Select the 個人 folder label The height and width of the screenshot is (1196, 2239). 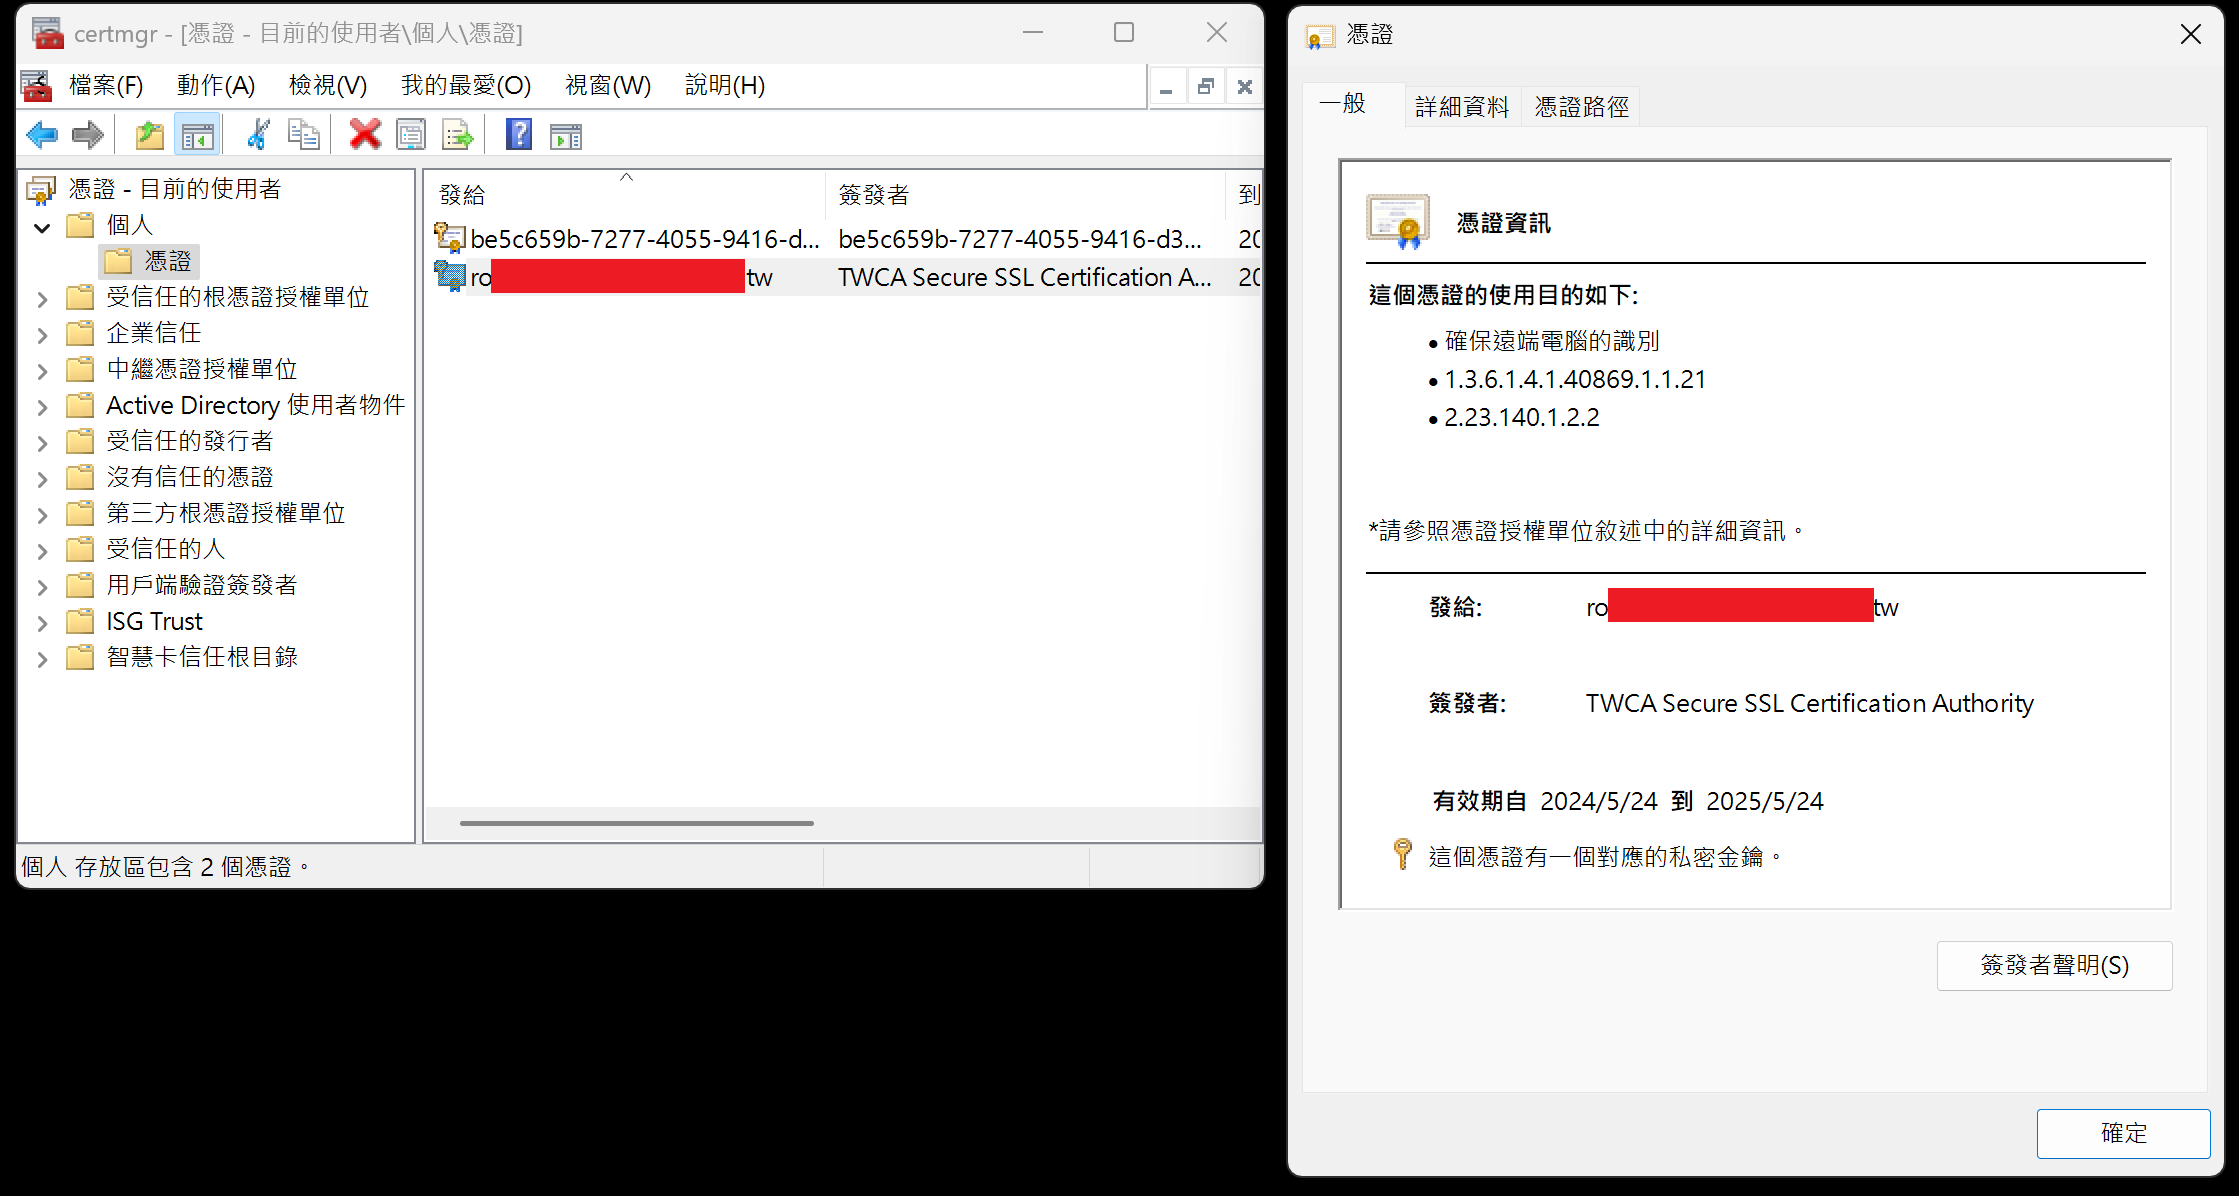[x=130, y=225]
